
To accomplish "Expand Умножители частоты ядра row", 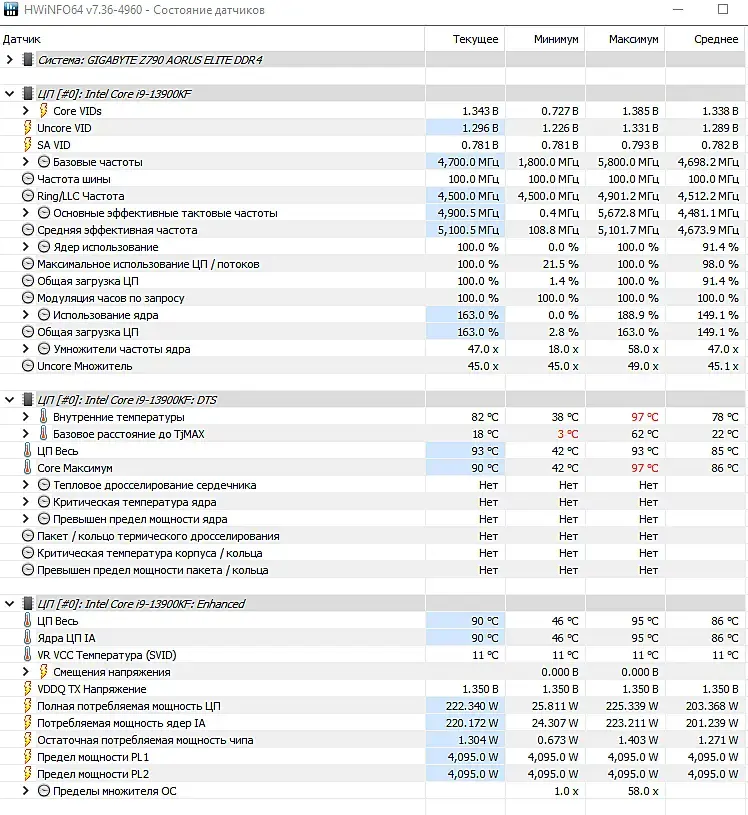I will click(x=25, y=349).
